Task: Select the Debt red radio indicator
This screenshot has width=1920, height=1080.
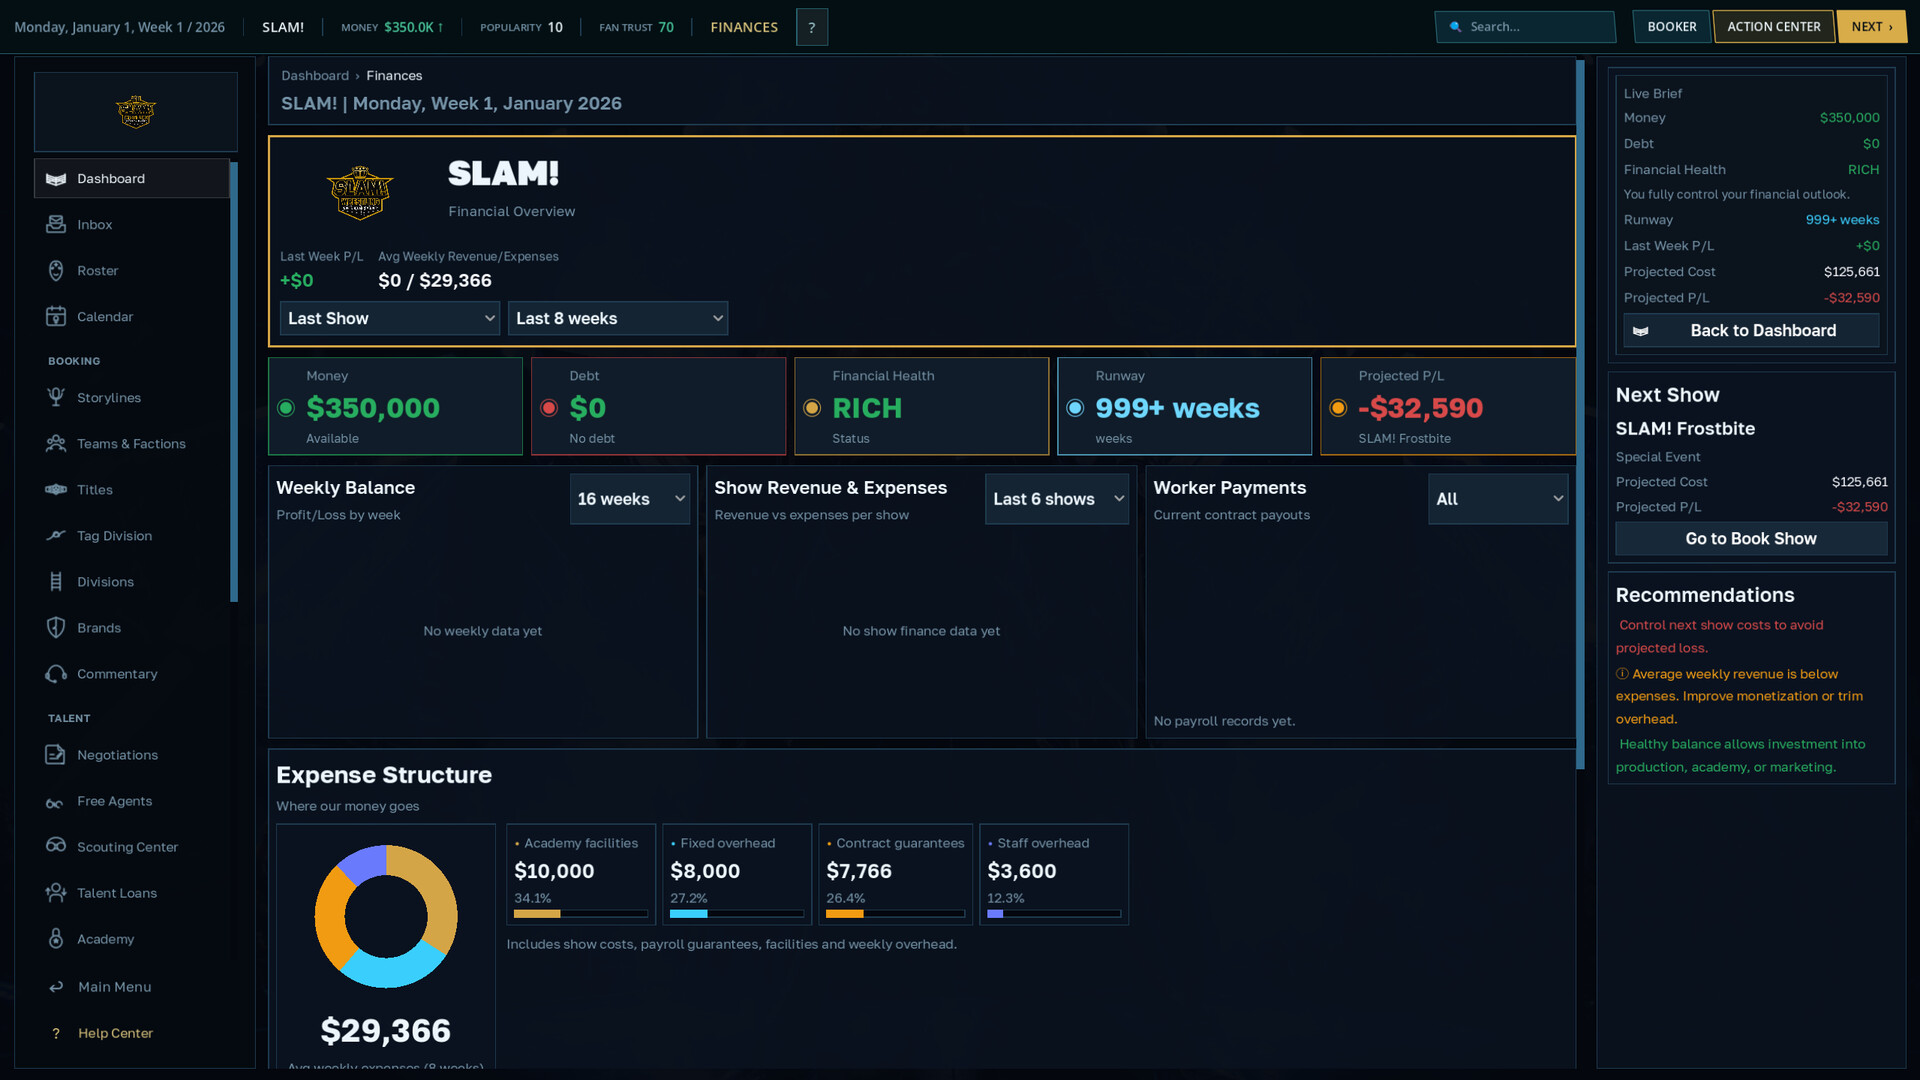Action: 549,408
